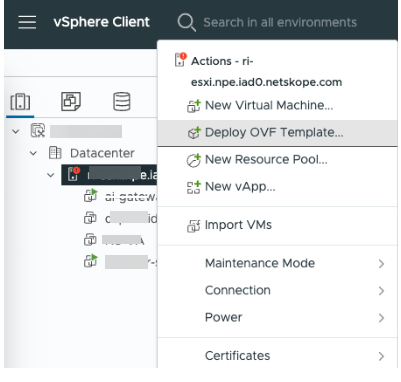Click the New vApp grid icon
Image resolution: width=401 pixels, height=382 pixels.
[194, 187]
